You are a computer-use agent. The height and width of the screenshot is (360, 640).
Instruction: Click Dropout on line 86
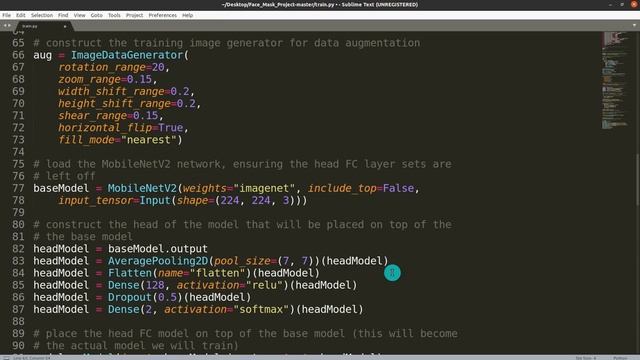point(130,298)
